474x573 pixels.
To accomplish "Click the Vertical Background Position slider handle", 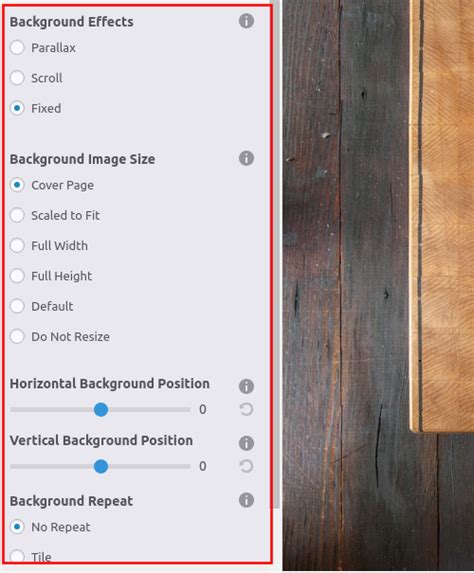I will click(x=101, y=466).
